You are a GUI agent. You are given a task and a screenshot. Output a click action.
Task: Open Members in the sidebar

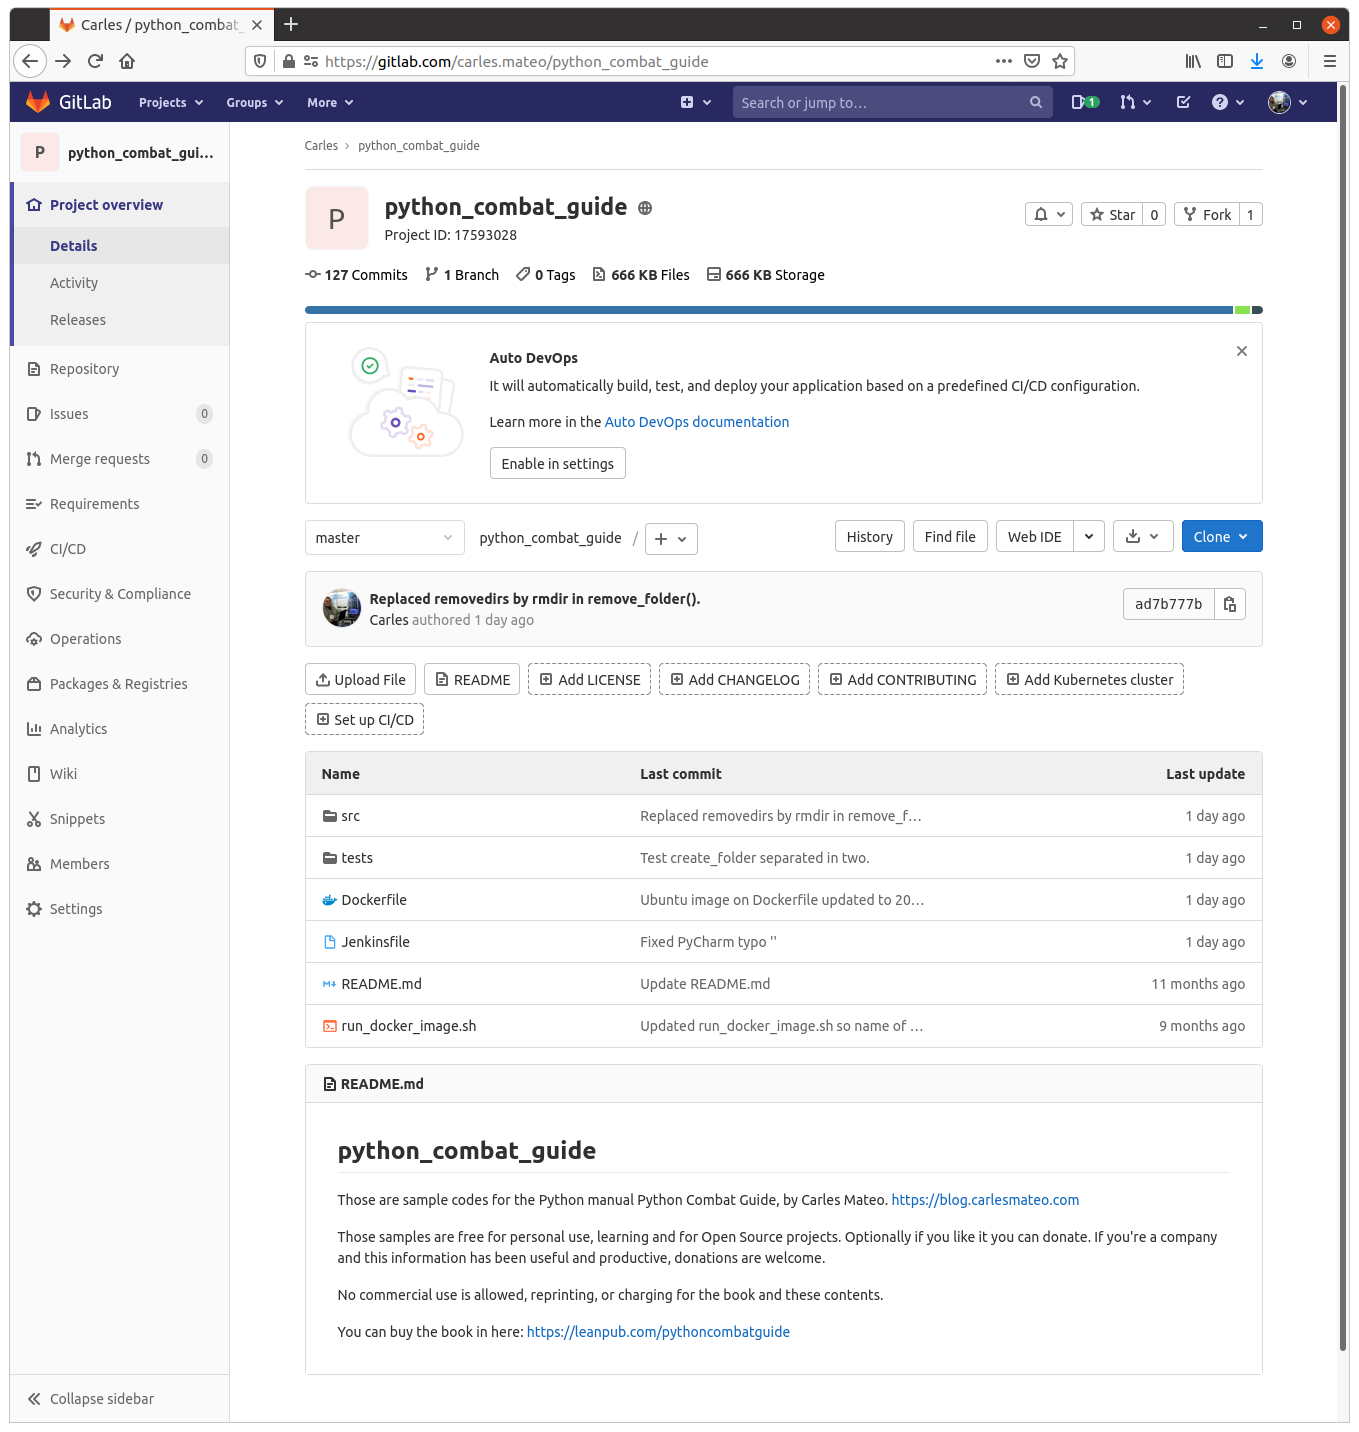[120, 864]
